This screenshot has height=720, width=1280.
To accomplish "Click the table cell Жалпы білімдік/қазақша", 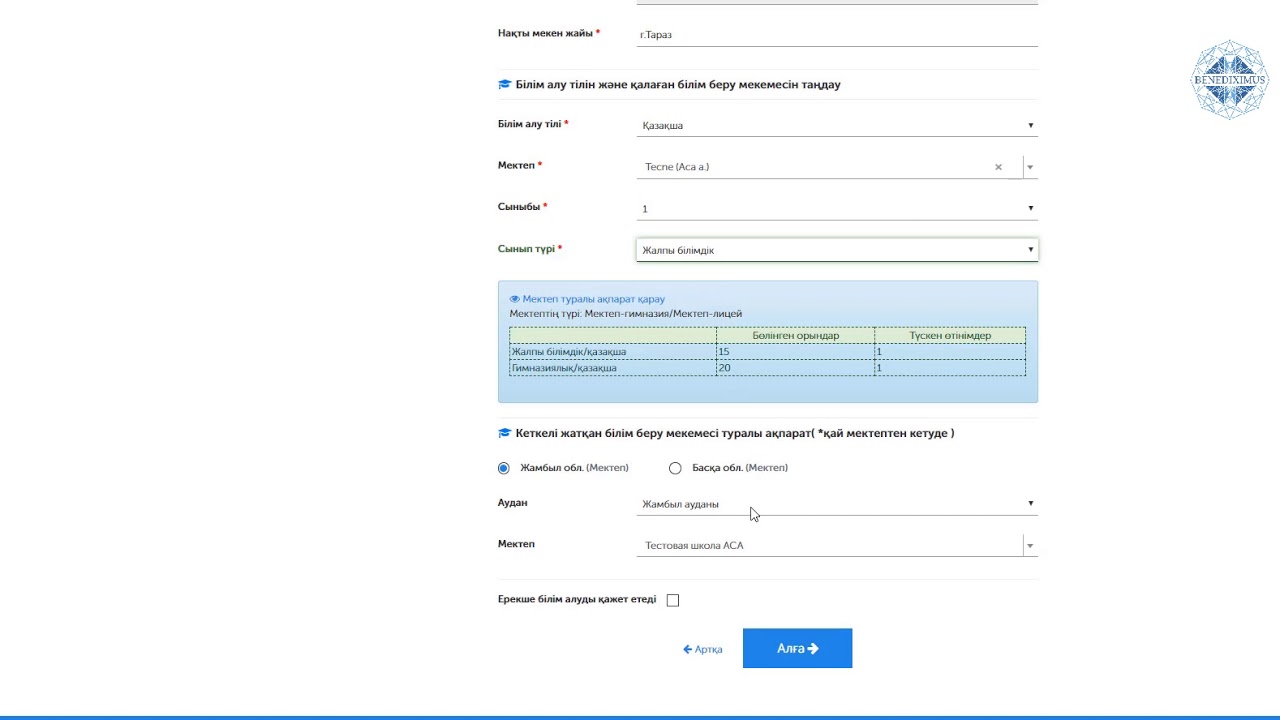I will [613, 352].
